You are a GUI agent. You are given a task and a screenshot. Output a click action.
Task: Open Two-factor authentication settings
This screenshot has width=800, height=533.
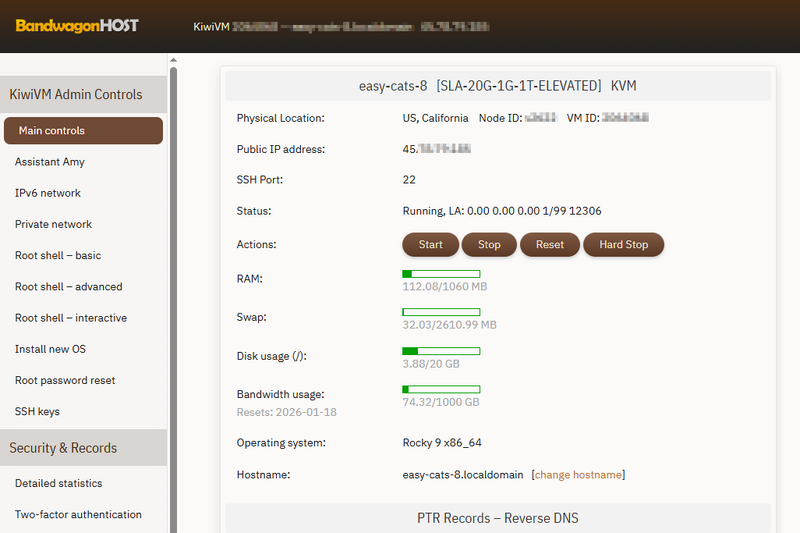(78, 514)
